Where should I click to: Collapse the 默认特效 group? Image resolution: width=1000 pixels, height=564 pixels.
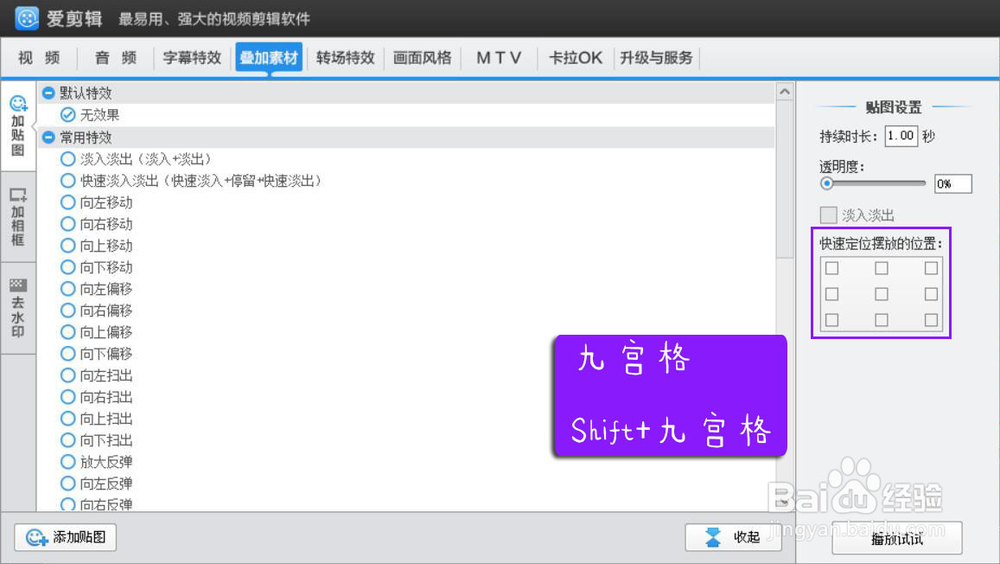(48, 93)
